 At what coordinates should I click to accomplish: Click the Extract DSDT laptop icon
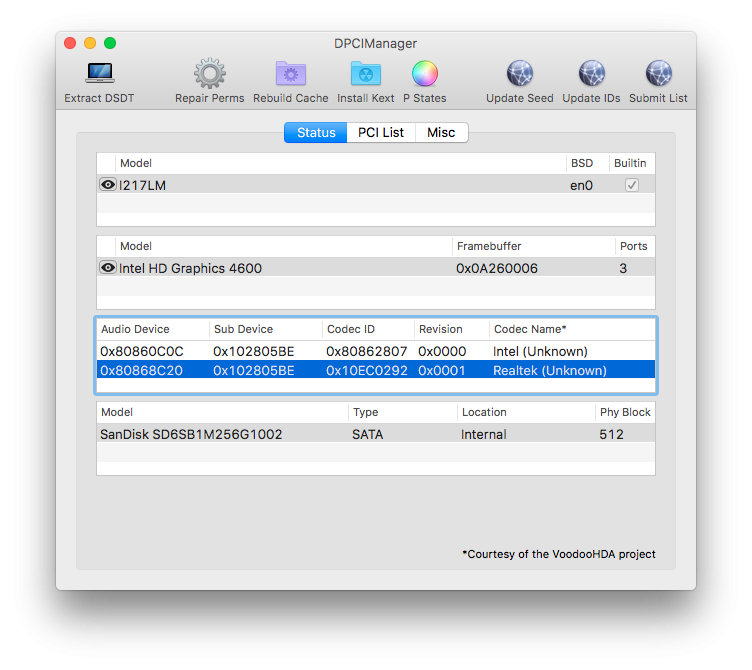(x=99, y=74)
